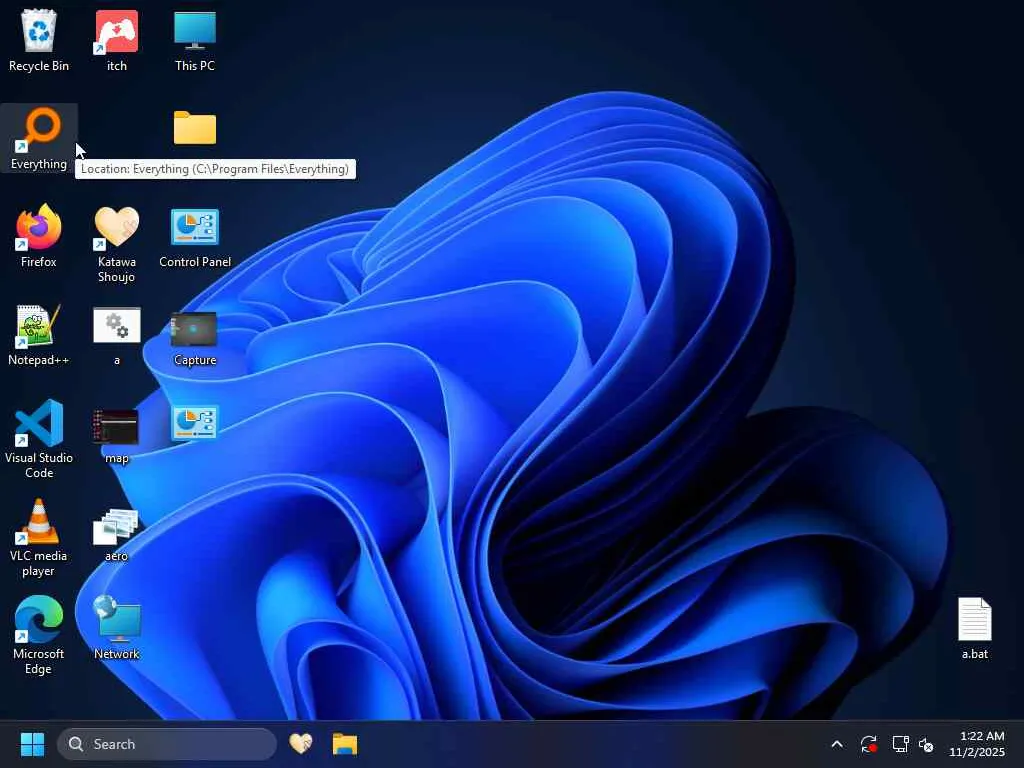Click the sync status tray icon
This screenshot has width=1024, height=768.
tap(869, 744)
